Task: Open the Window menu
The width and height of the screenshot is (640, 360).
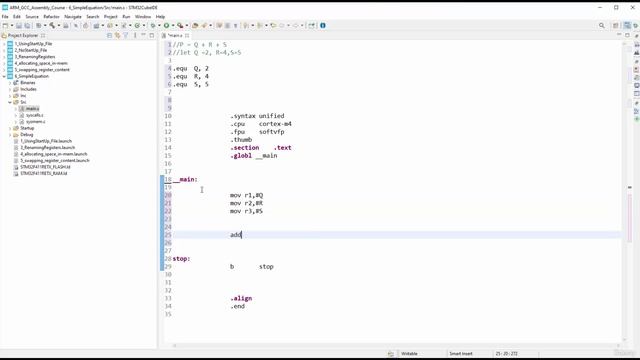Action: tap(143, 17)
